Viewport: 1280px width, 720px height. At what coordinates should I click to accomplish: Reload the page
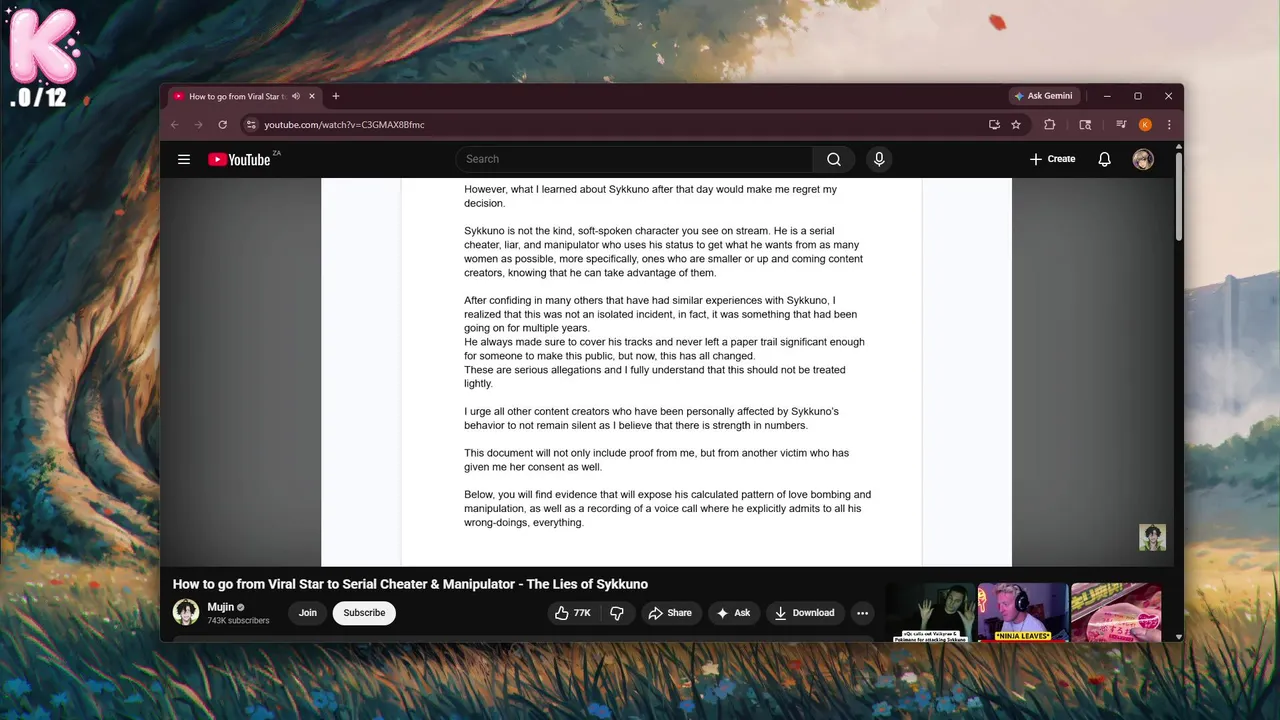pos(222,125)
